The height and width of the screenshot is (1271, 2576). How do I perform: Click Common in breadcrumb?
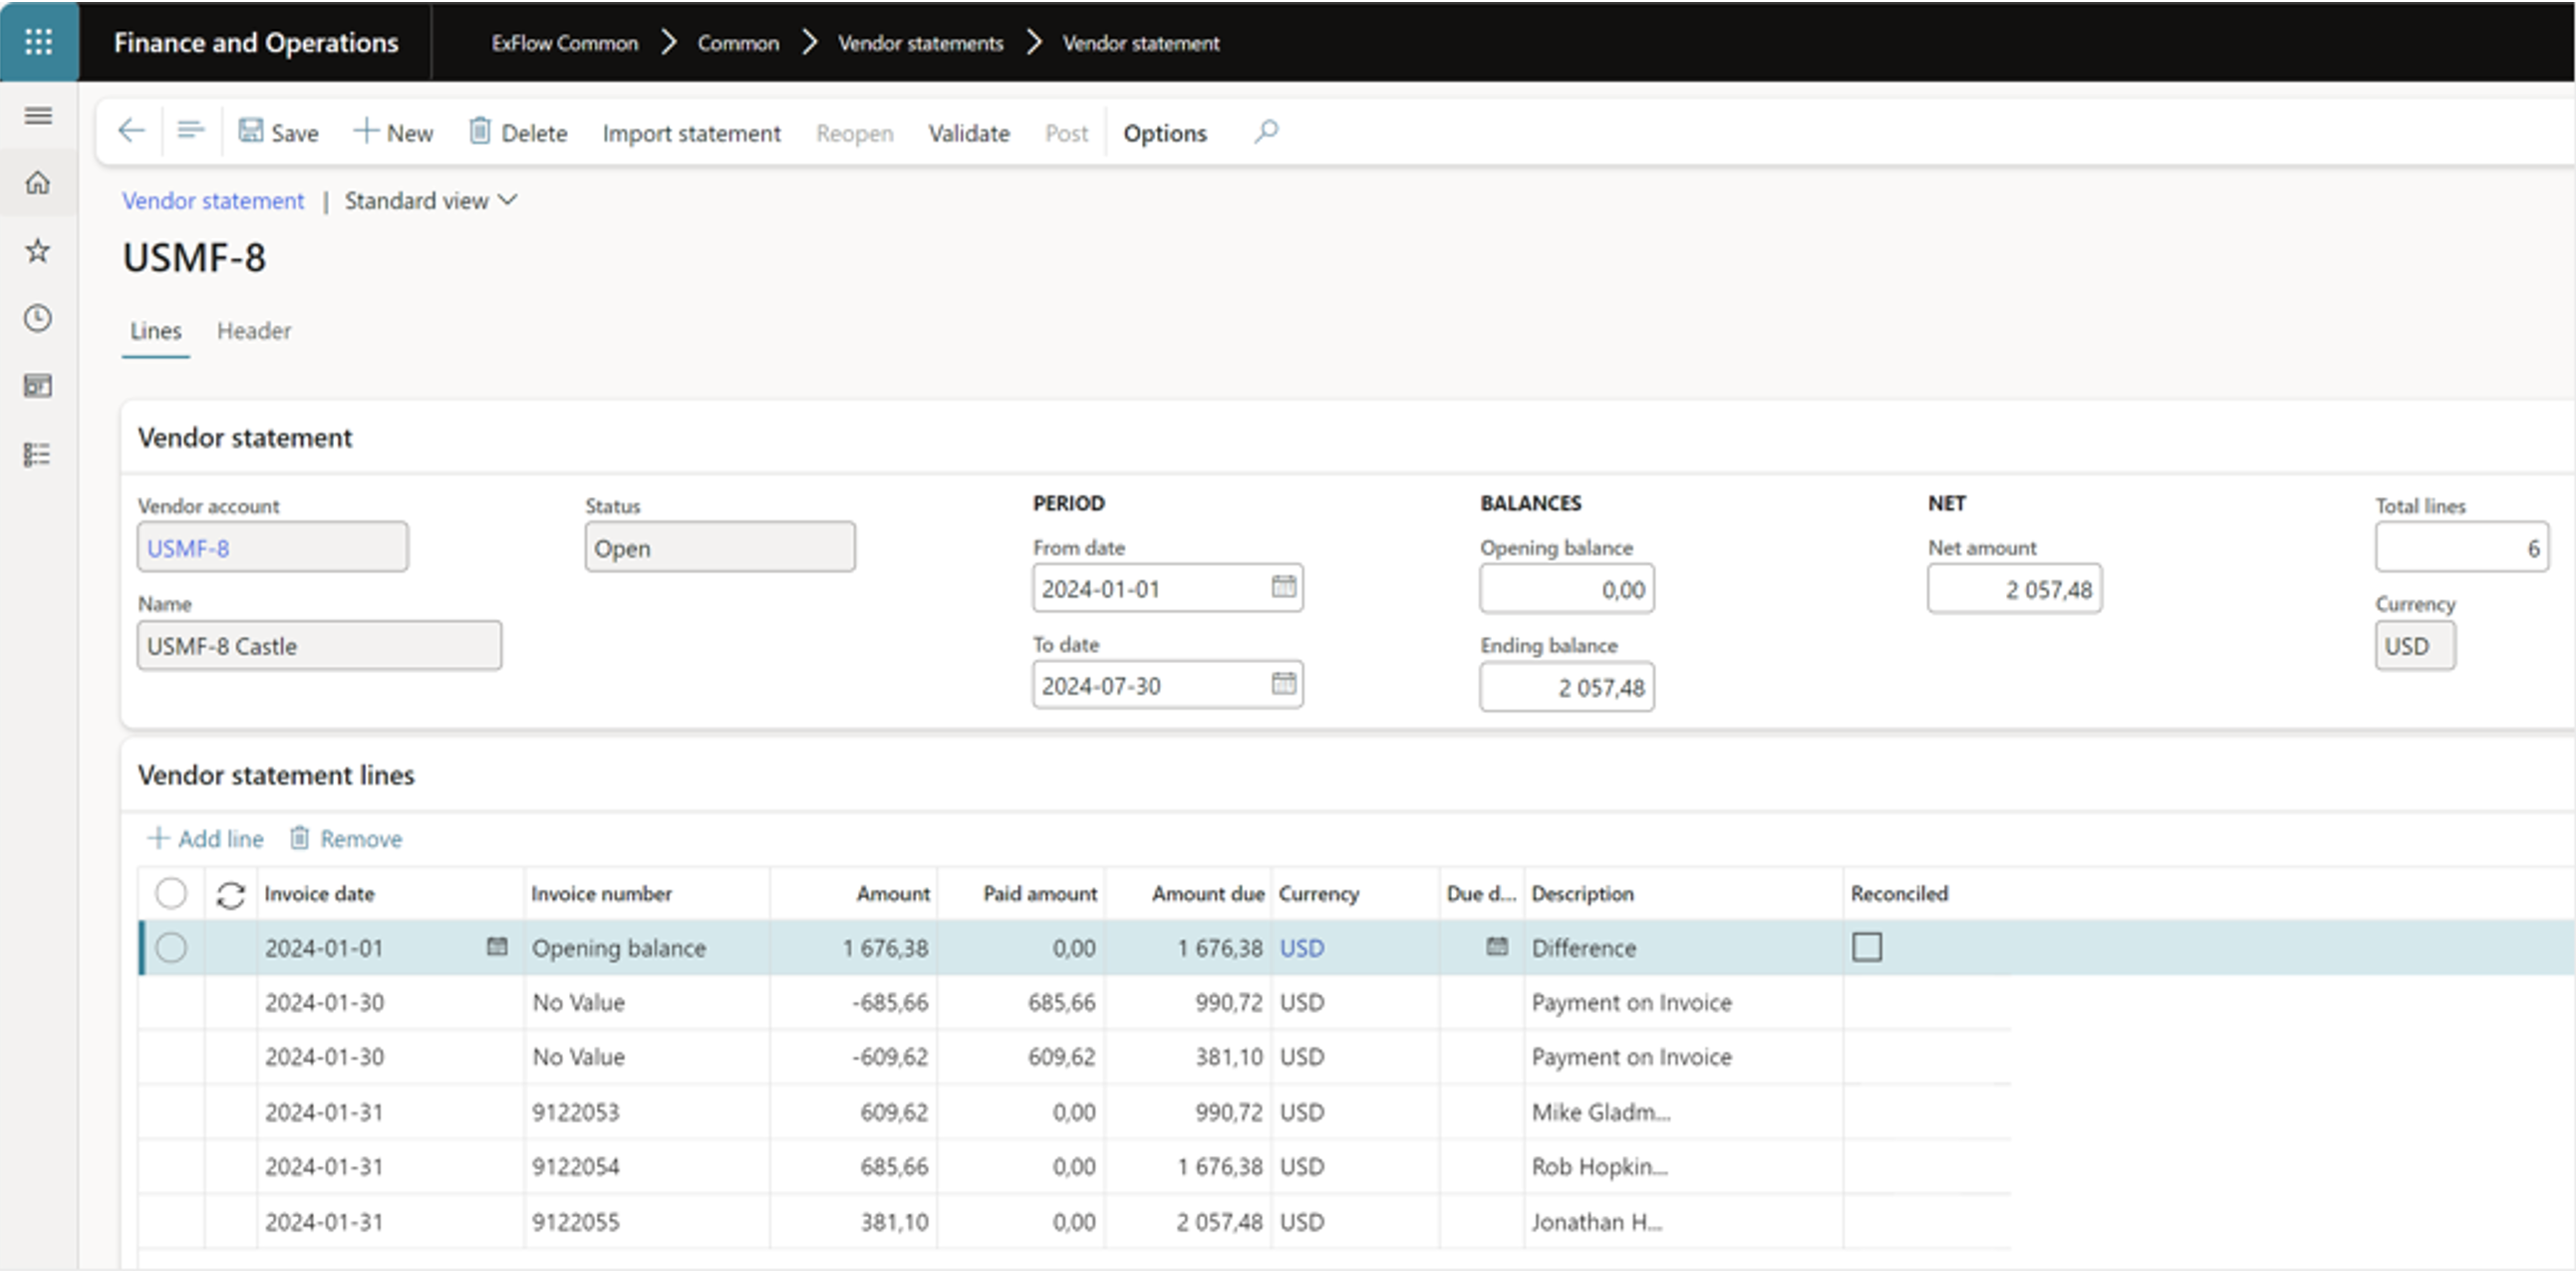[x=738, y=43]
